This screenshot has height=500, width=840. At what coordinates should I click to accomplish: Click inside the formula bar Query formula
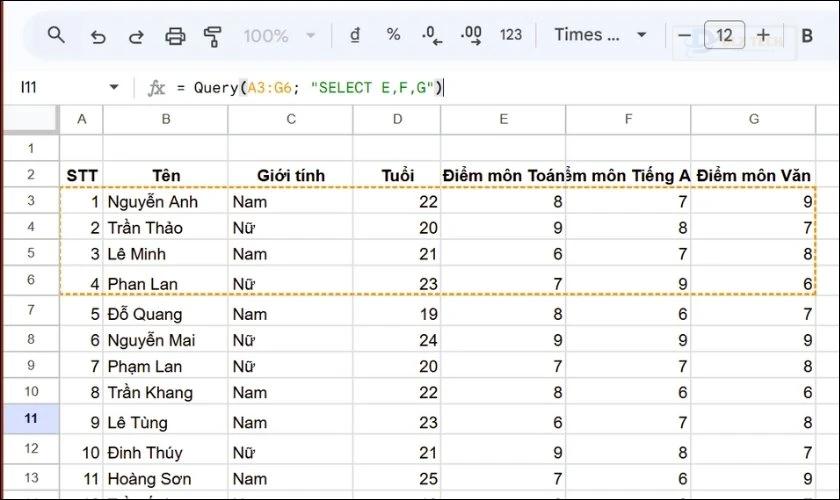coord(318,87)
